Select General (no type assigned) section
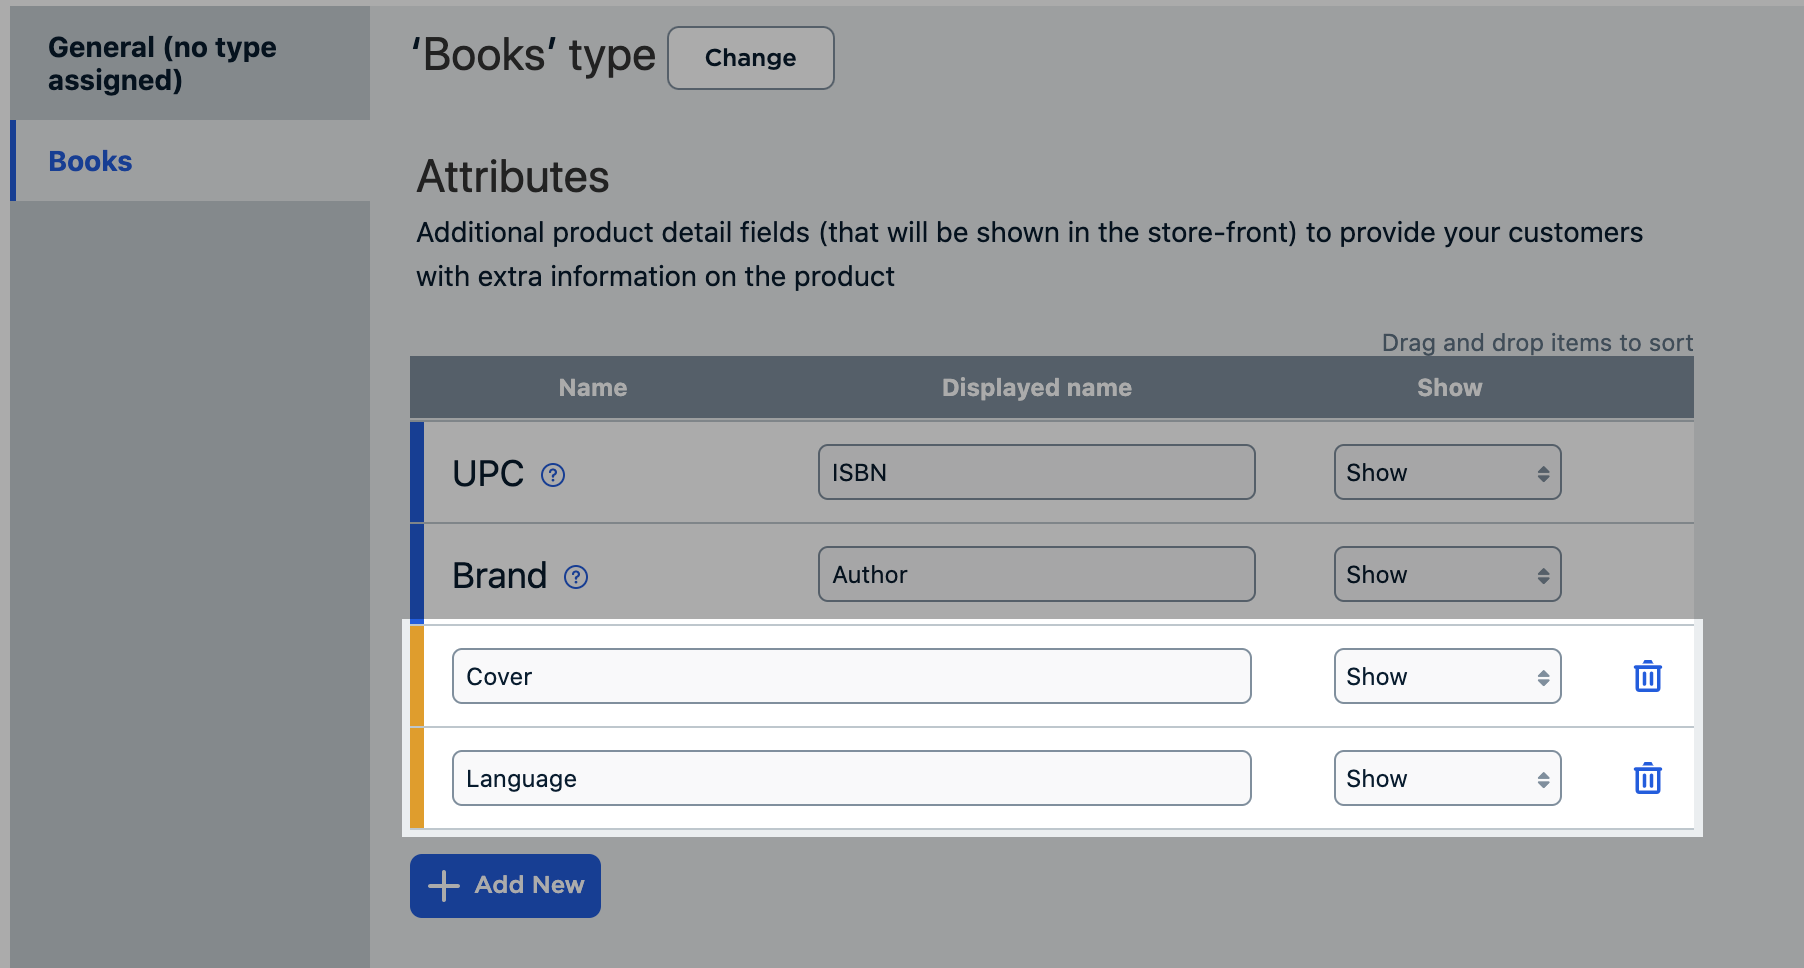 click(x=164, y=63)
